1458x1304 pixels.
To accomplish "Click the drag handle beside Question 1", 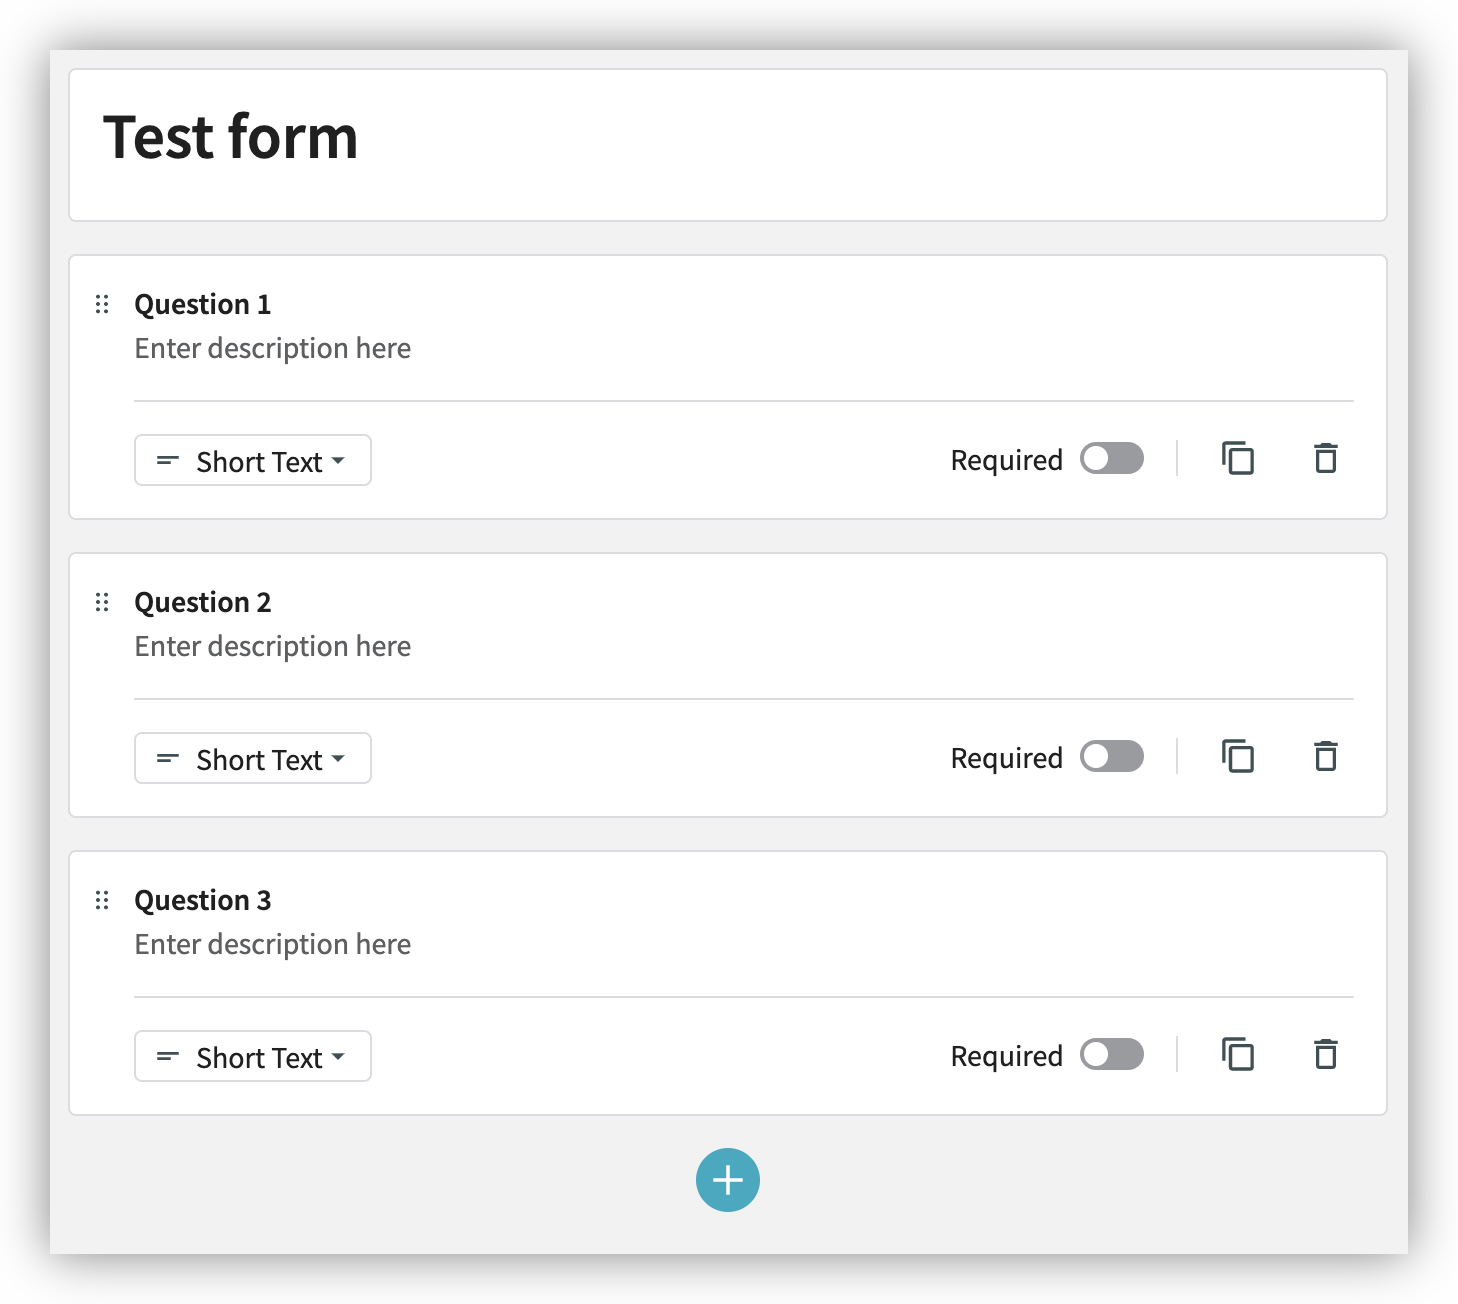I will [102, 304].
